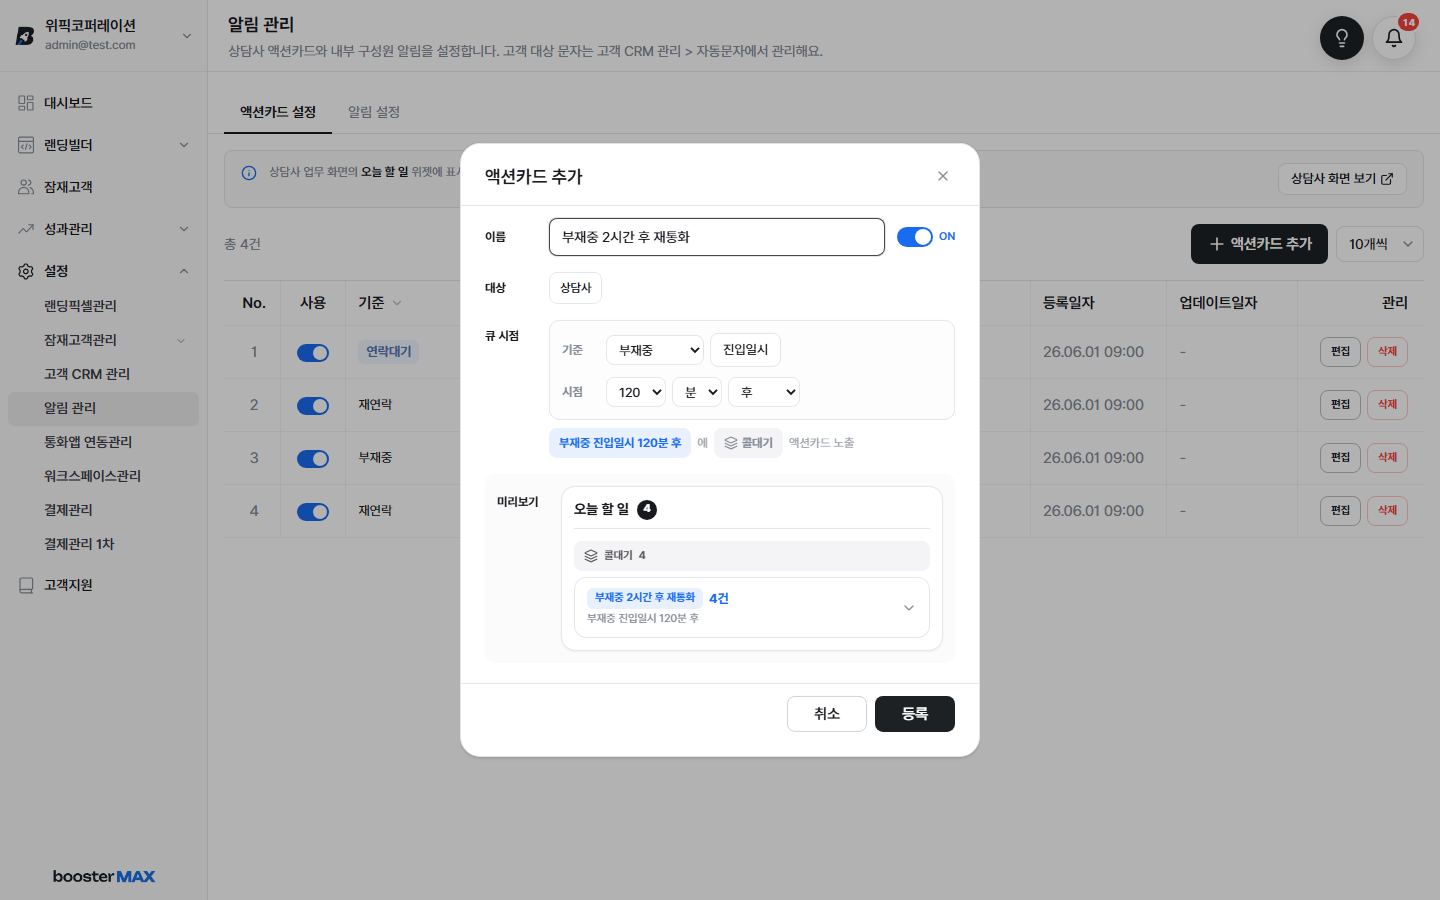The image size is (1440, 900).
Task: Click 편집 for row 1
Action: point(1340,352)
